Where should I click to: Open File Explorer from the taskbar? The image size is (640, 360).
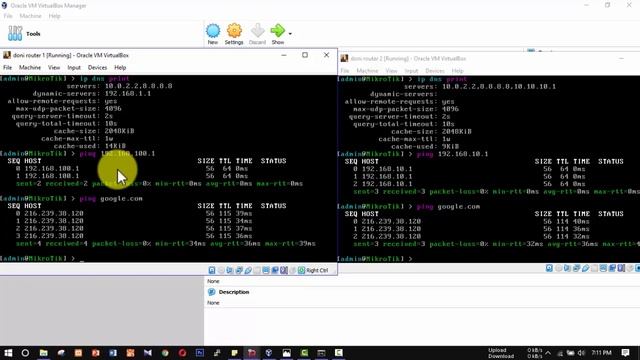(x=43, y=353)
